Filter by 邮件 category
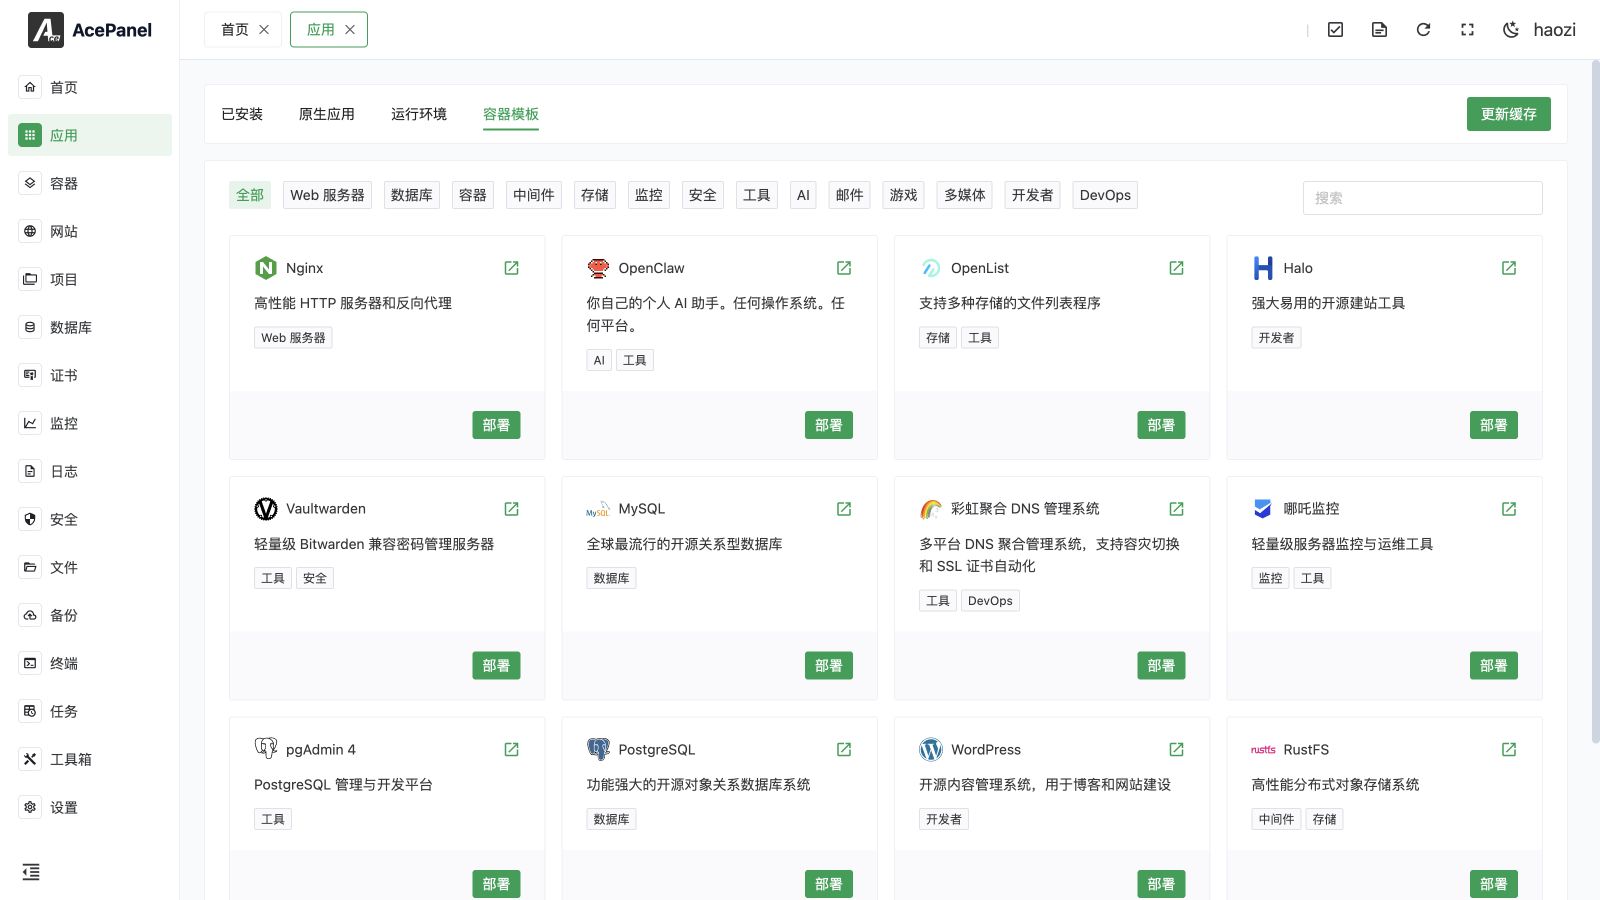 pyautogui.click(x=850, y=195)
